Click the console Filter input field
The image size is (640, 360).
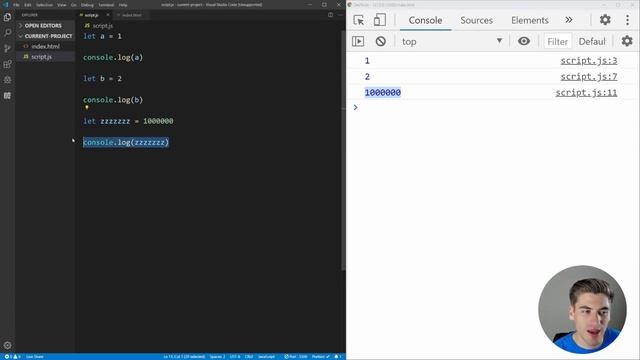point(557,42)
